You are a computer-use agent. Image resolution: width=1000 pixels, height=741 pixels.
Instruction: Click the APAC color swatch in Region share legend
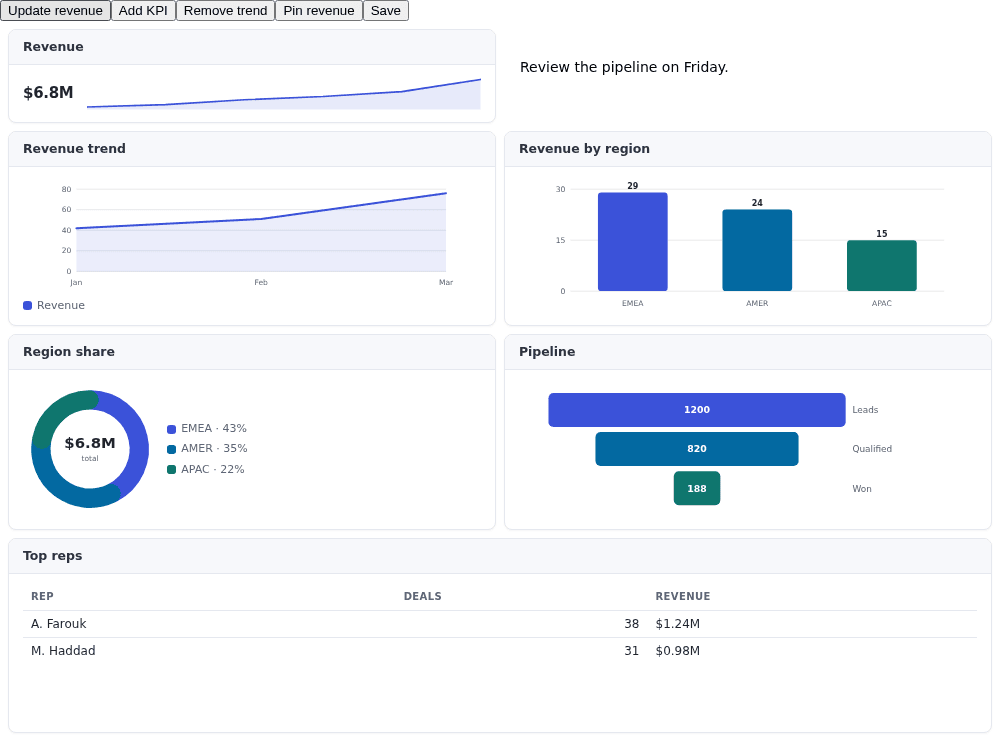click(x=172, y=470)
